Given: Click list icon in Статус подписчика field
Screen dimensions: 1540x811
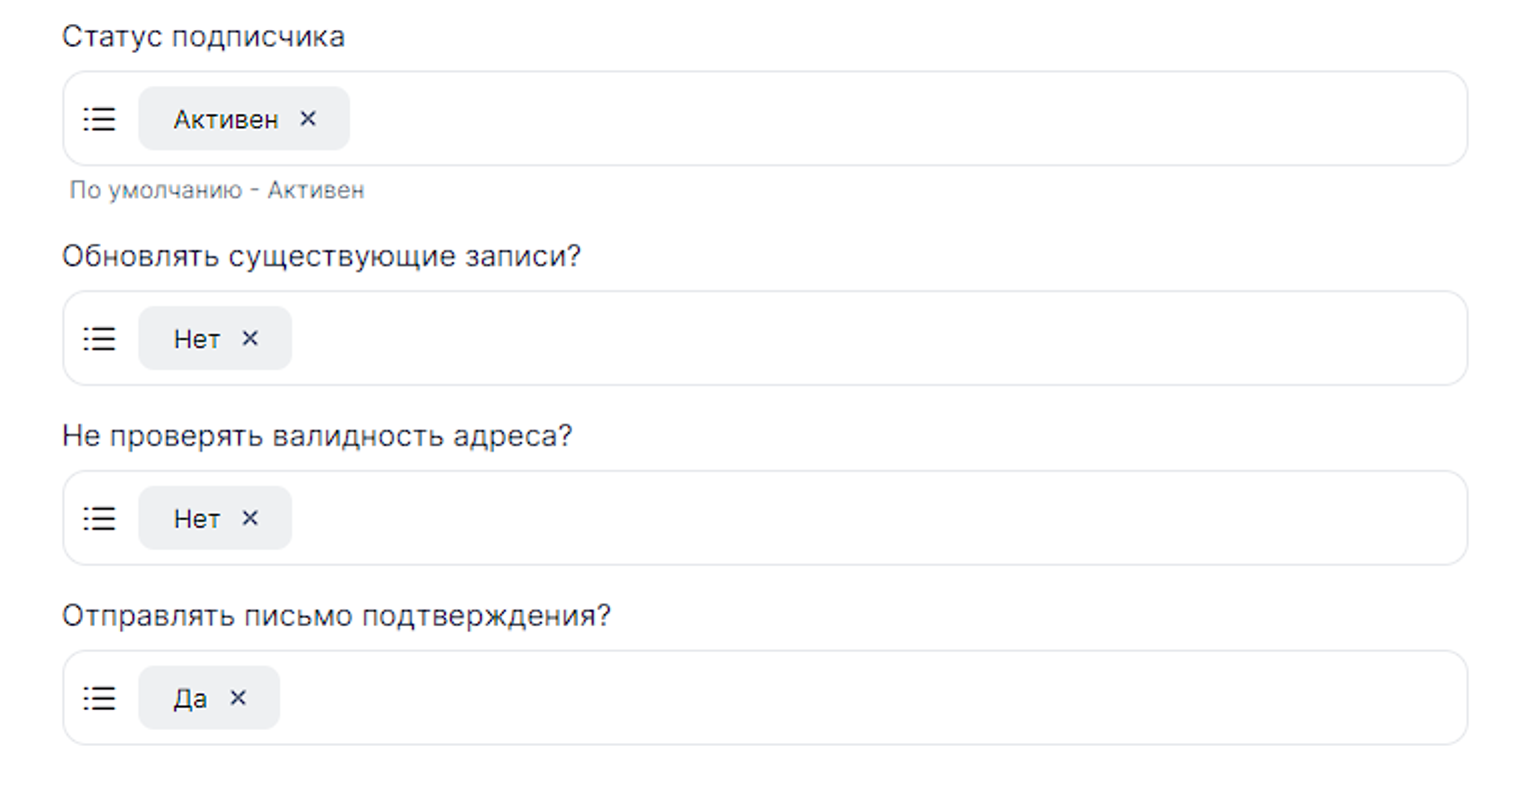Looking at the screenshot, I should [x=99, y=119].
